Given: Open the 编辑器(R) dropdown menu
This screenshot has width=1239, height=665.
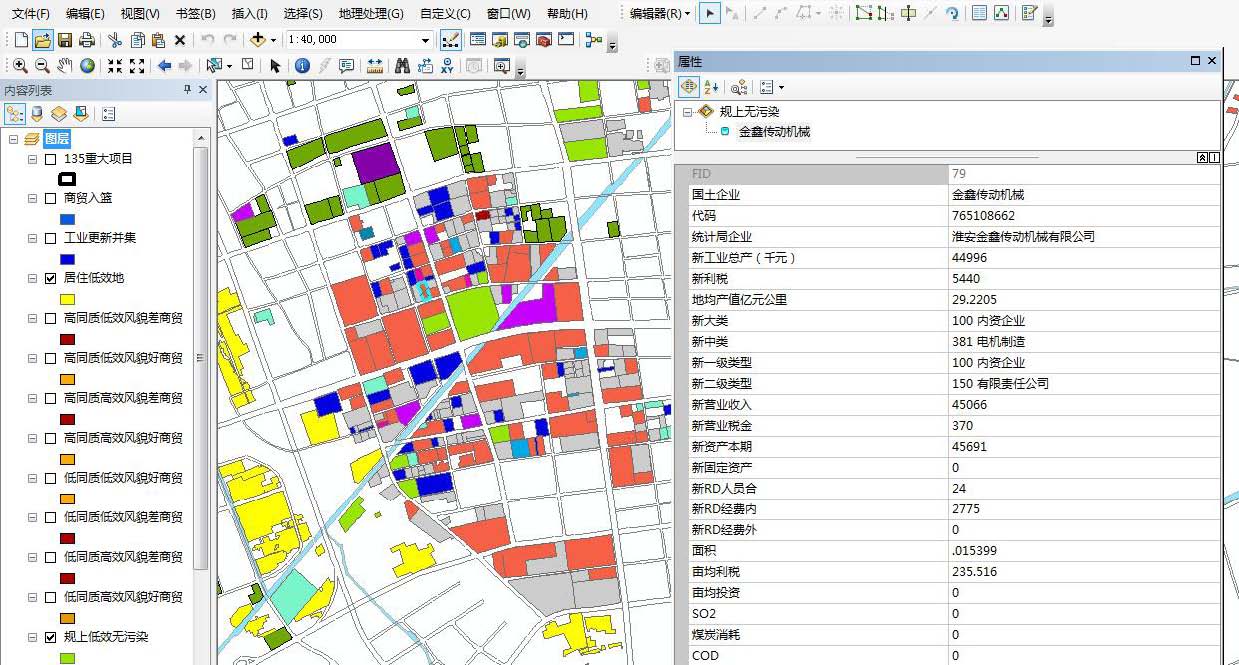Looking at the screenshot, I should 660,14.
